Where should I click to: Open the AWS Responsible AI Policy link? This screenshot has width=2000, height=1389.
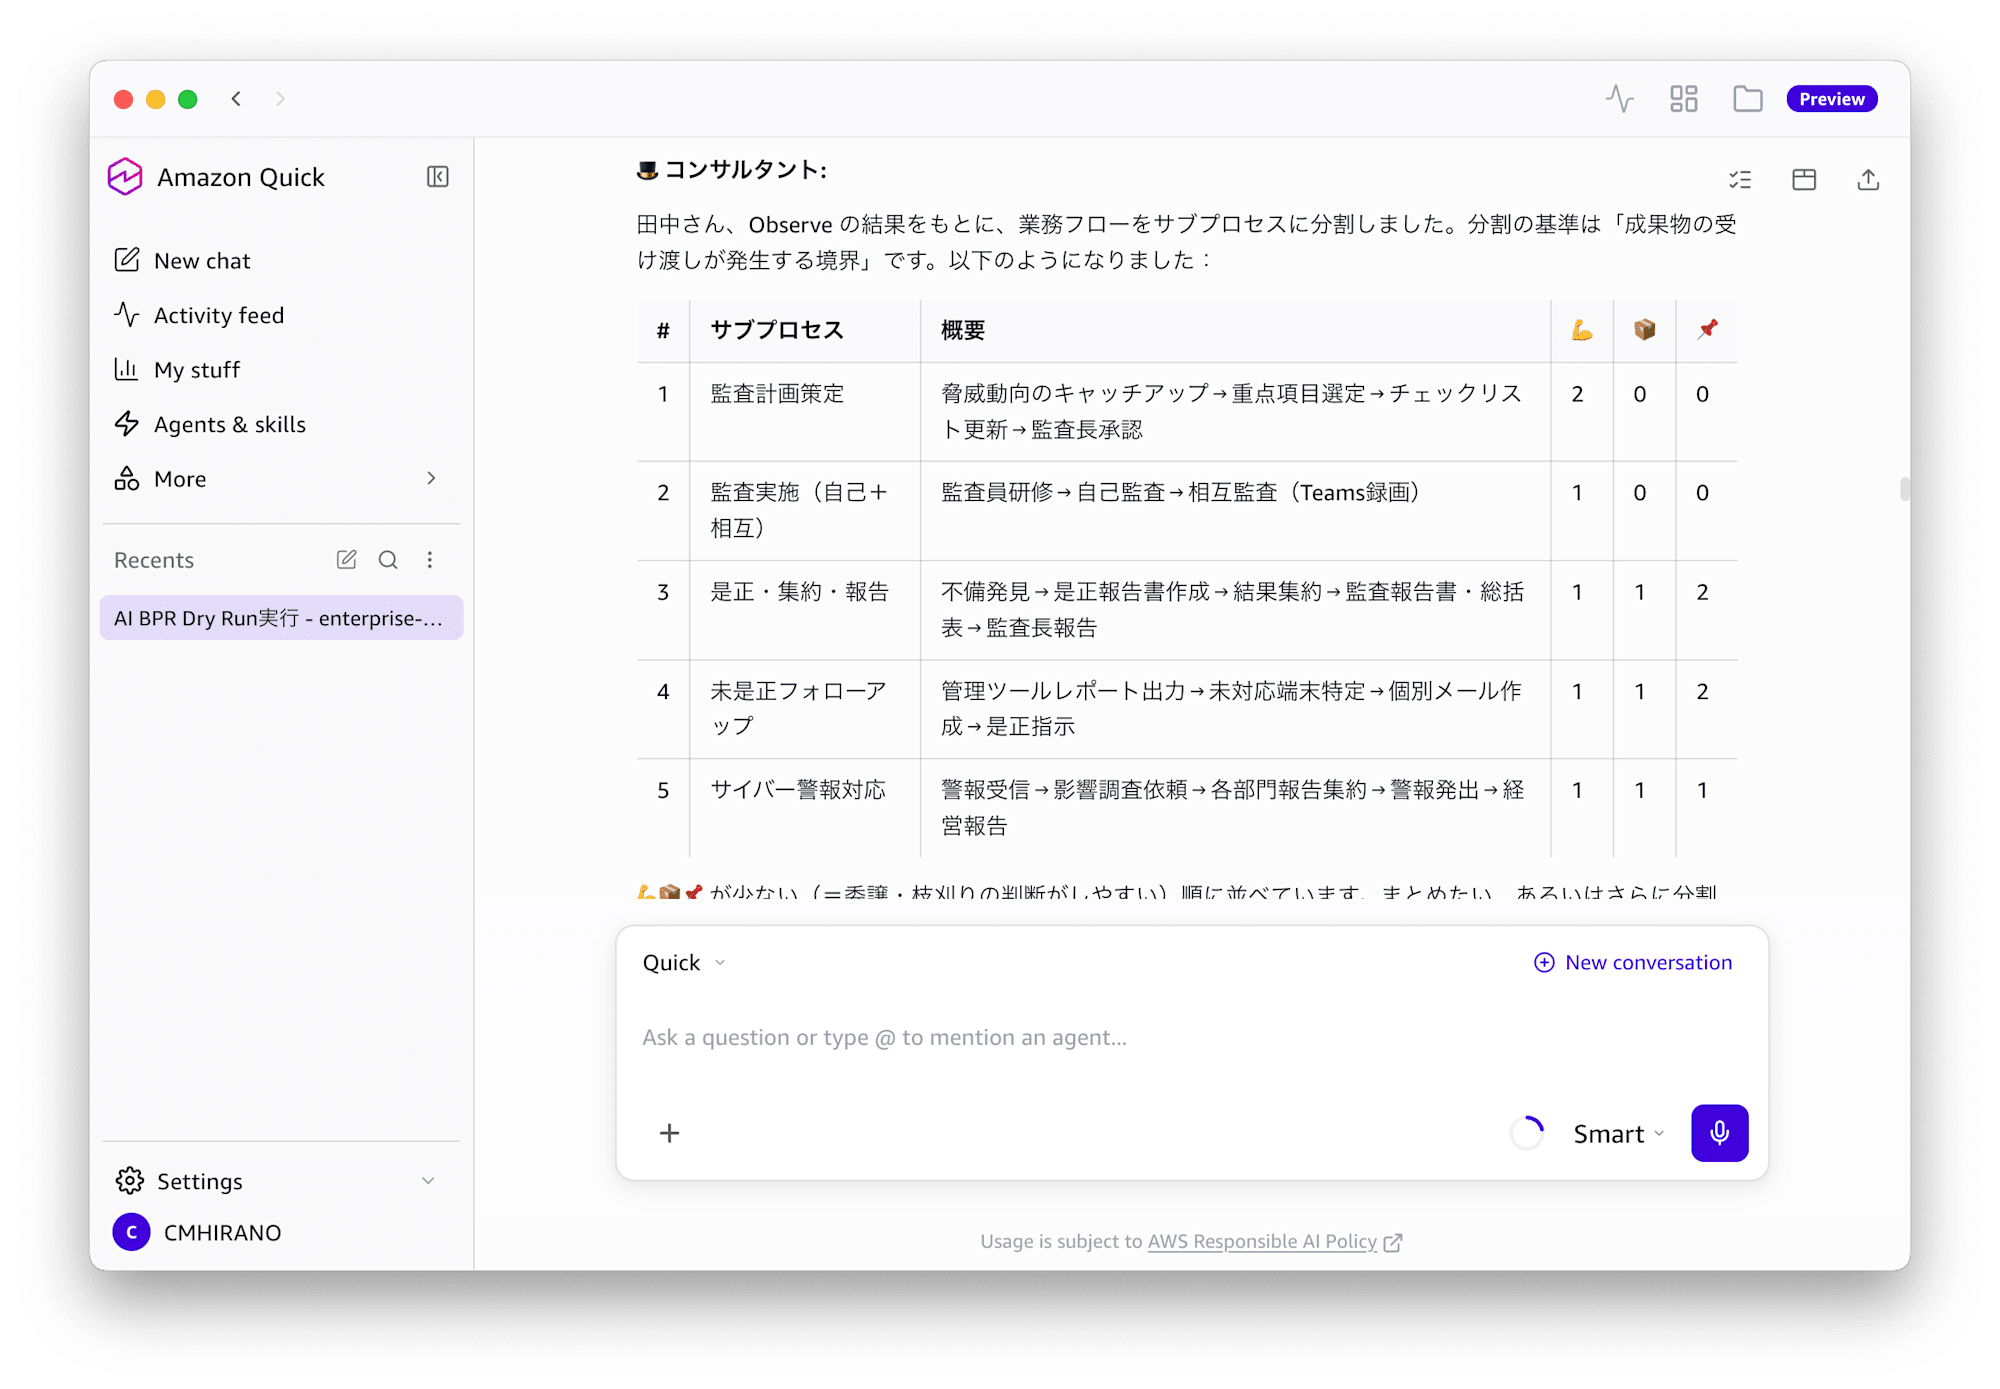[1262, 1241]
